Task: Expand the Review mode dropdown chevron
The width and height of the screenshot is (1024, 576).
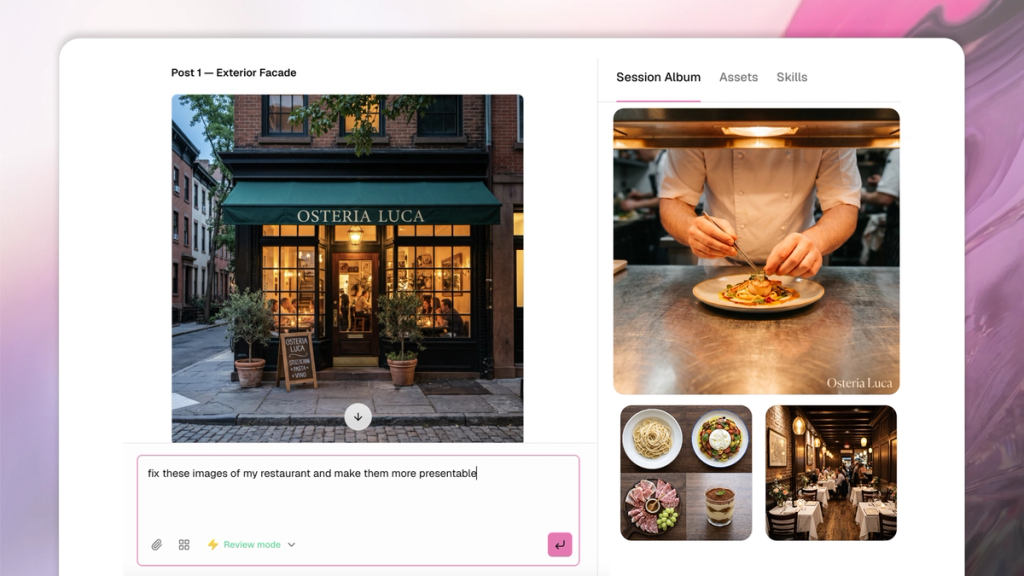Action: (x=291, y=545)
